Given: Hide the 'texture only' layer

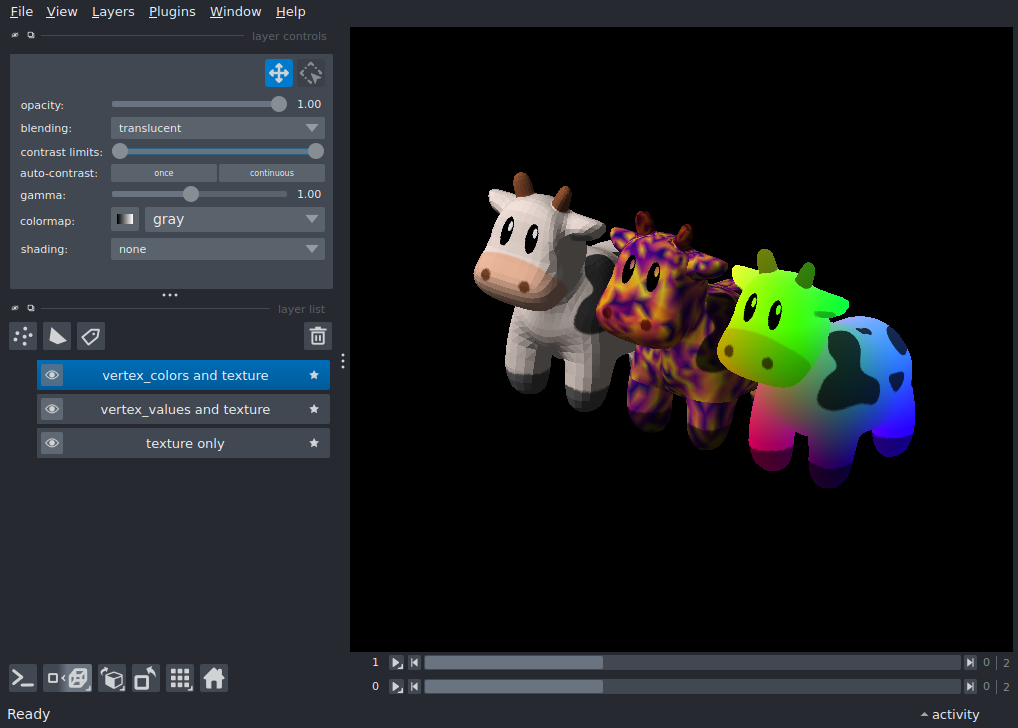Looking at the screenshot, I should tap(52, 444).
